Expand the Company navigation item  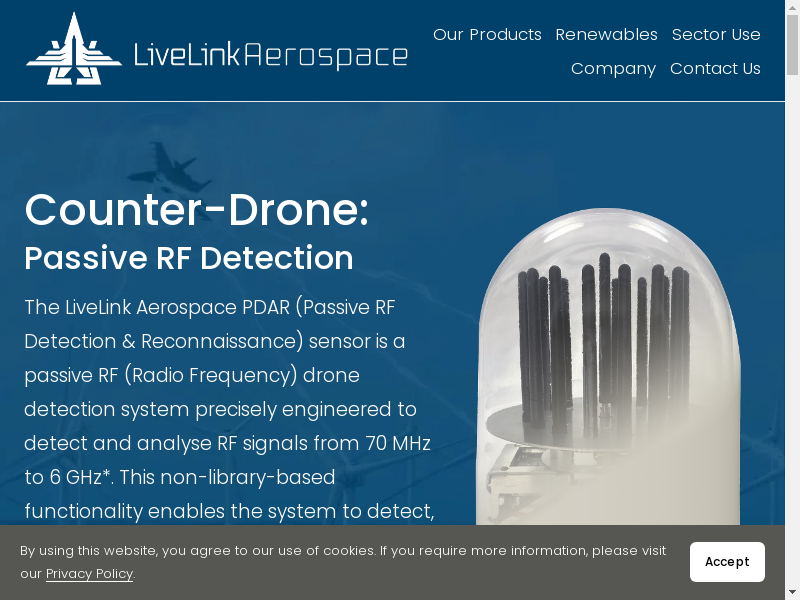613,69
